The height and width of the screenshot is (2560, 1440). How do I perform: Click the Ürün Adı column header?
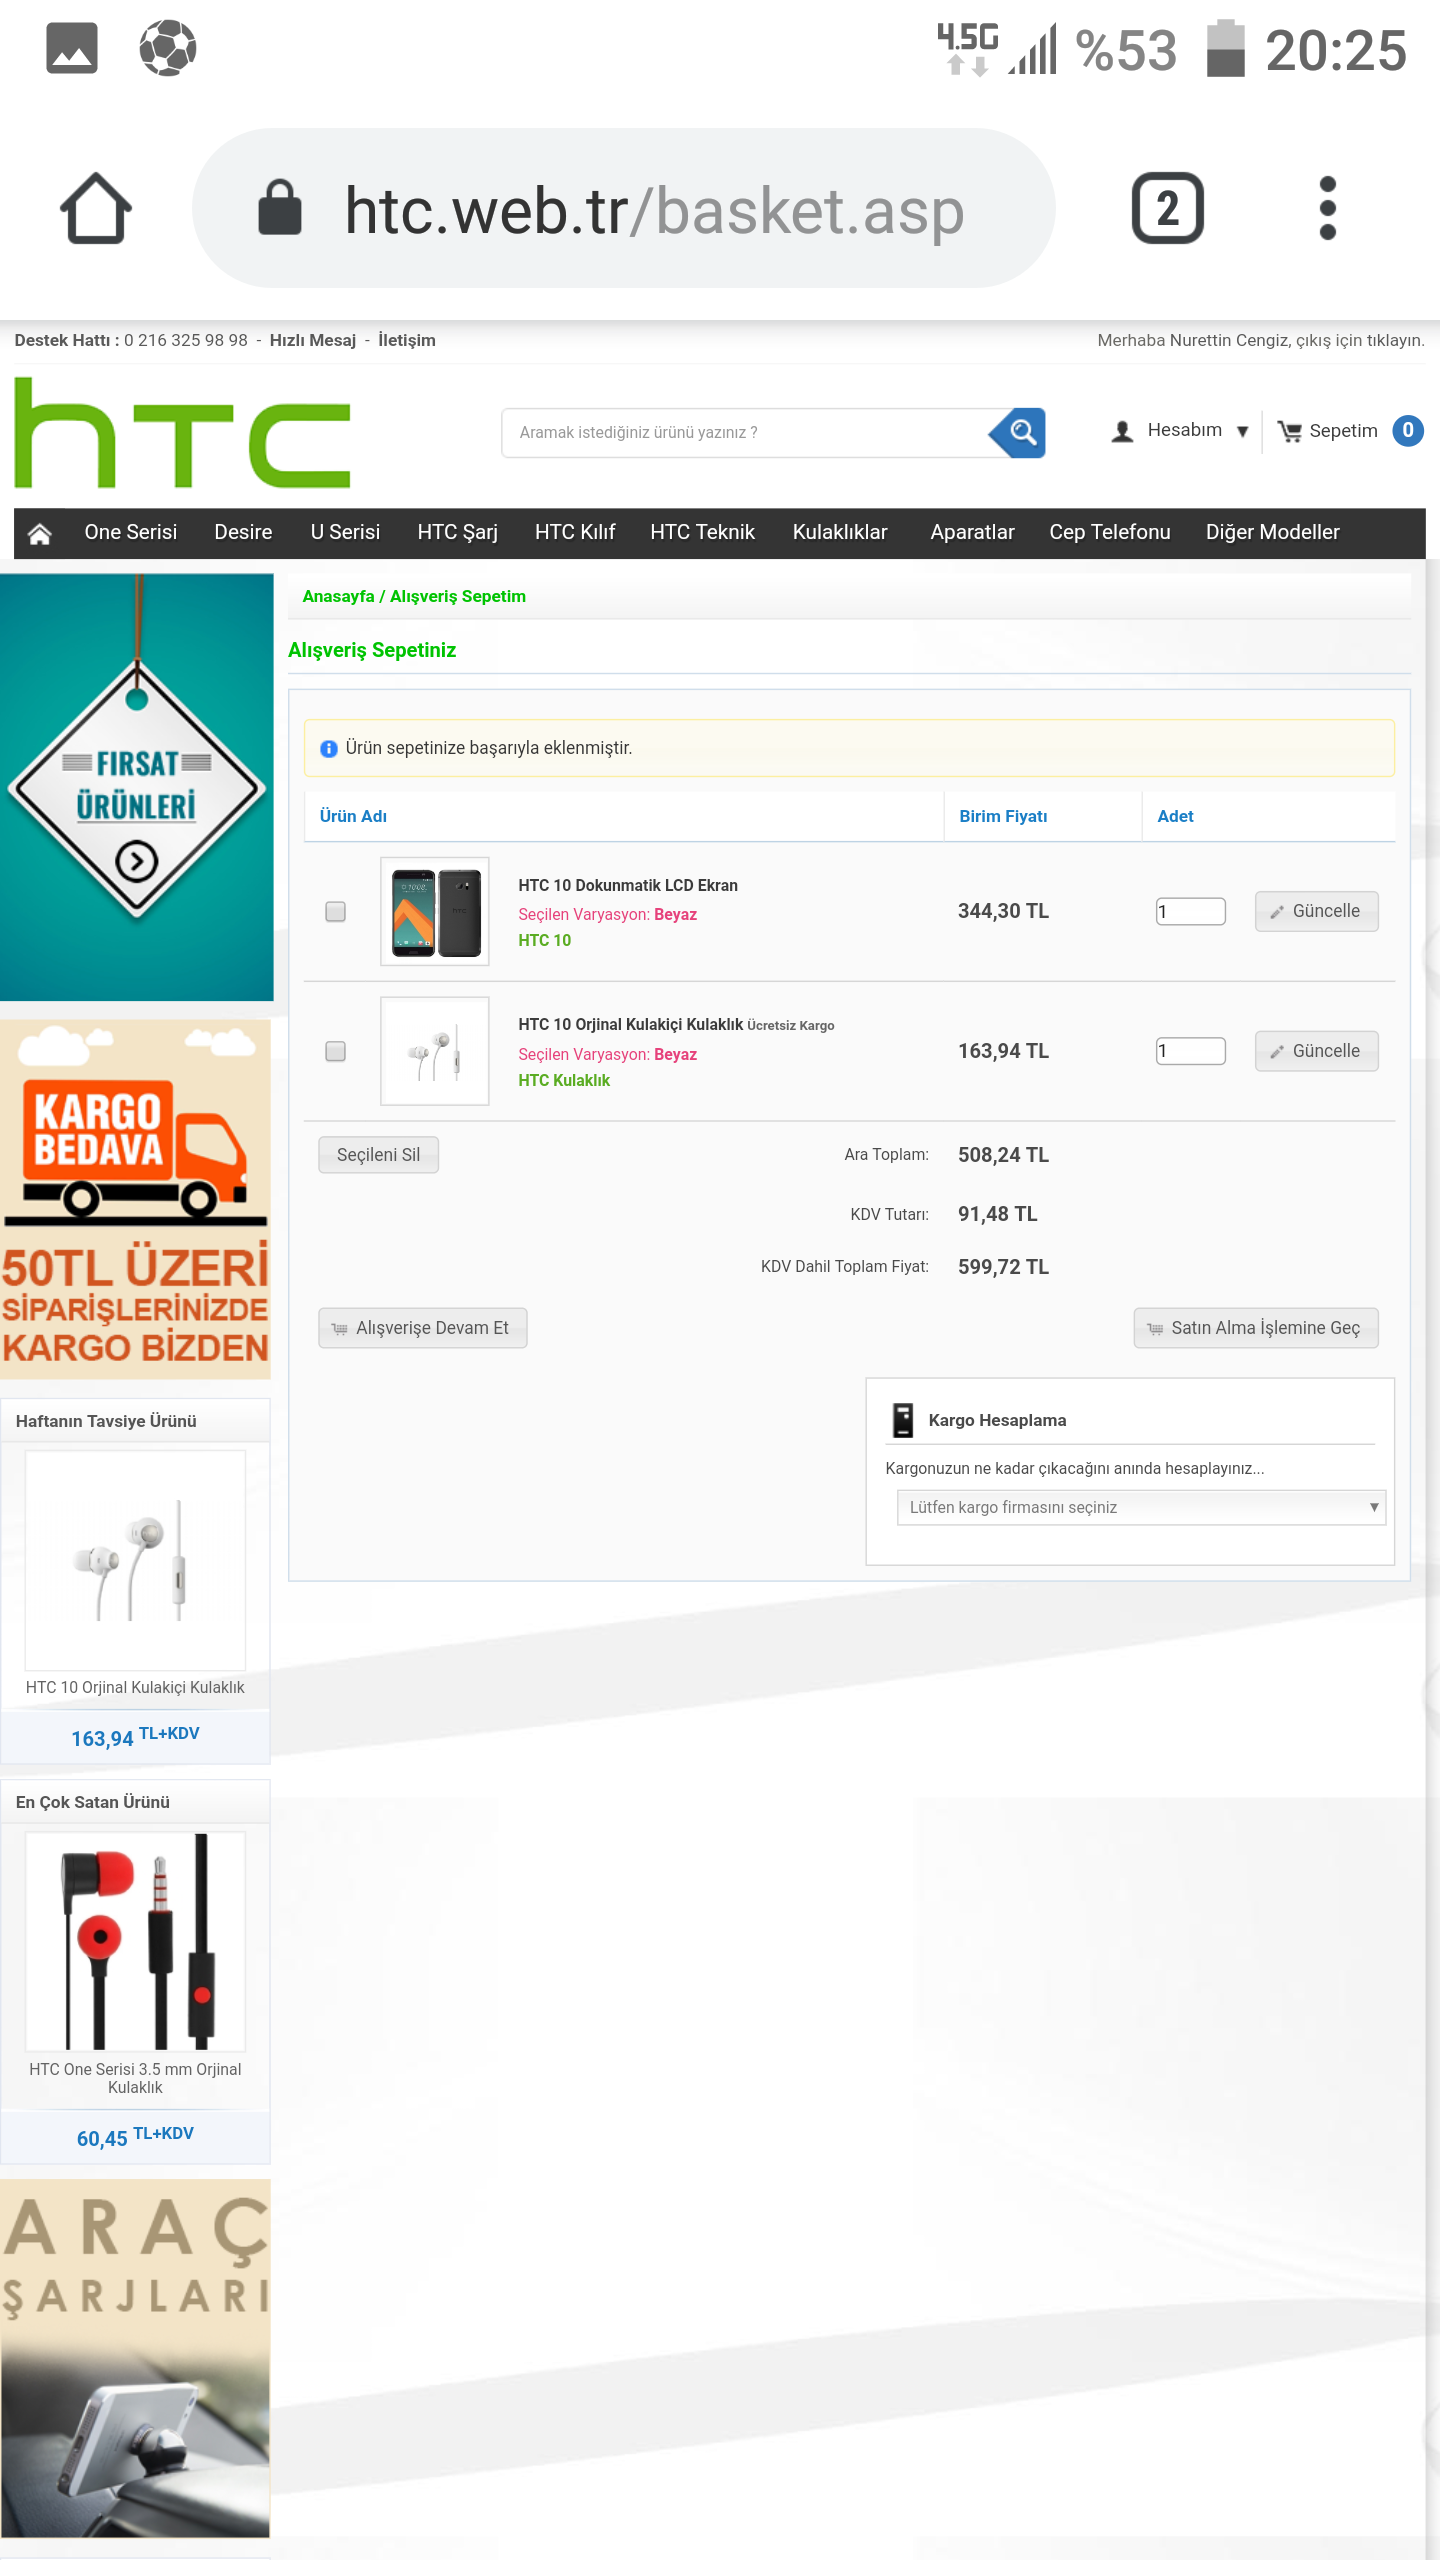tap(353, 816)
